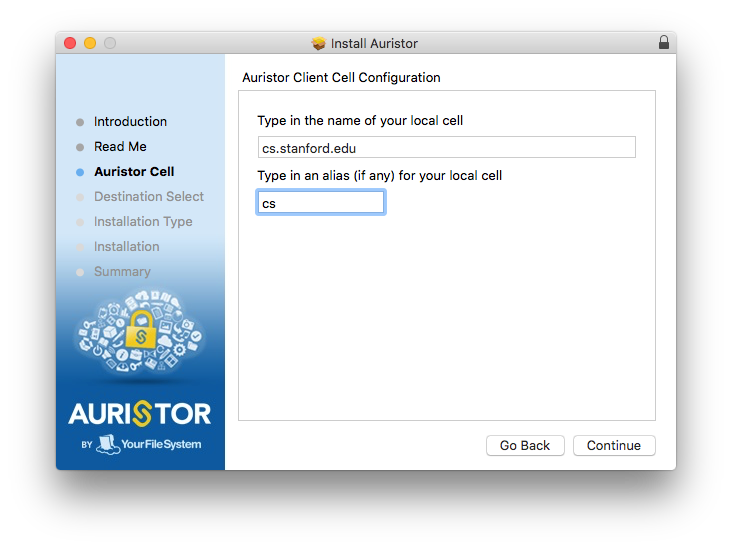Click the blue bullet beside Auristor Cell

80,172
